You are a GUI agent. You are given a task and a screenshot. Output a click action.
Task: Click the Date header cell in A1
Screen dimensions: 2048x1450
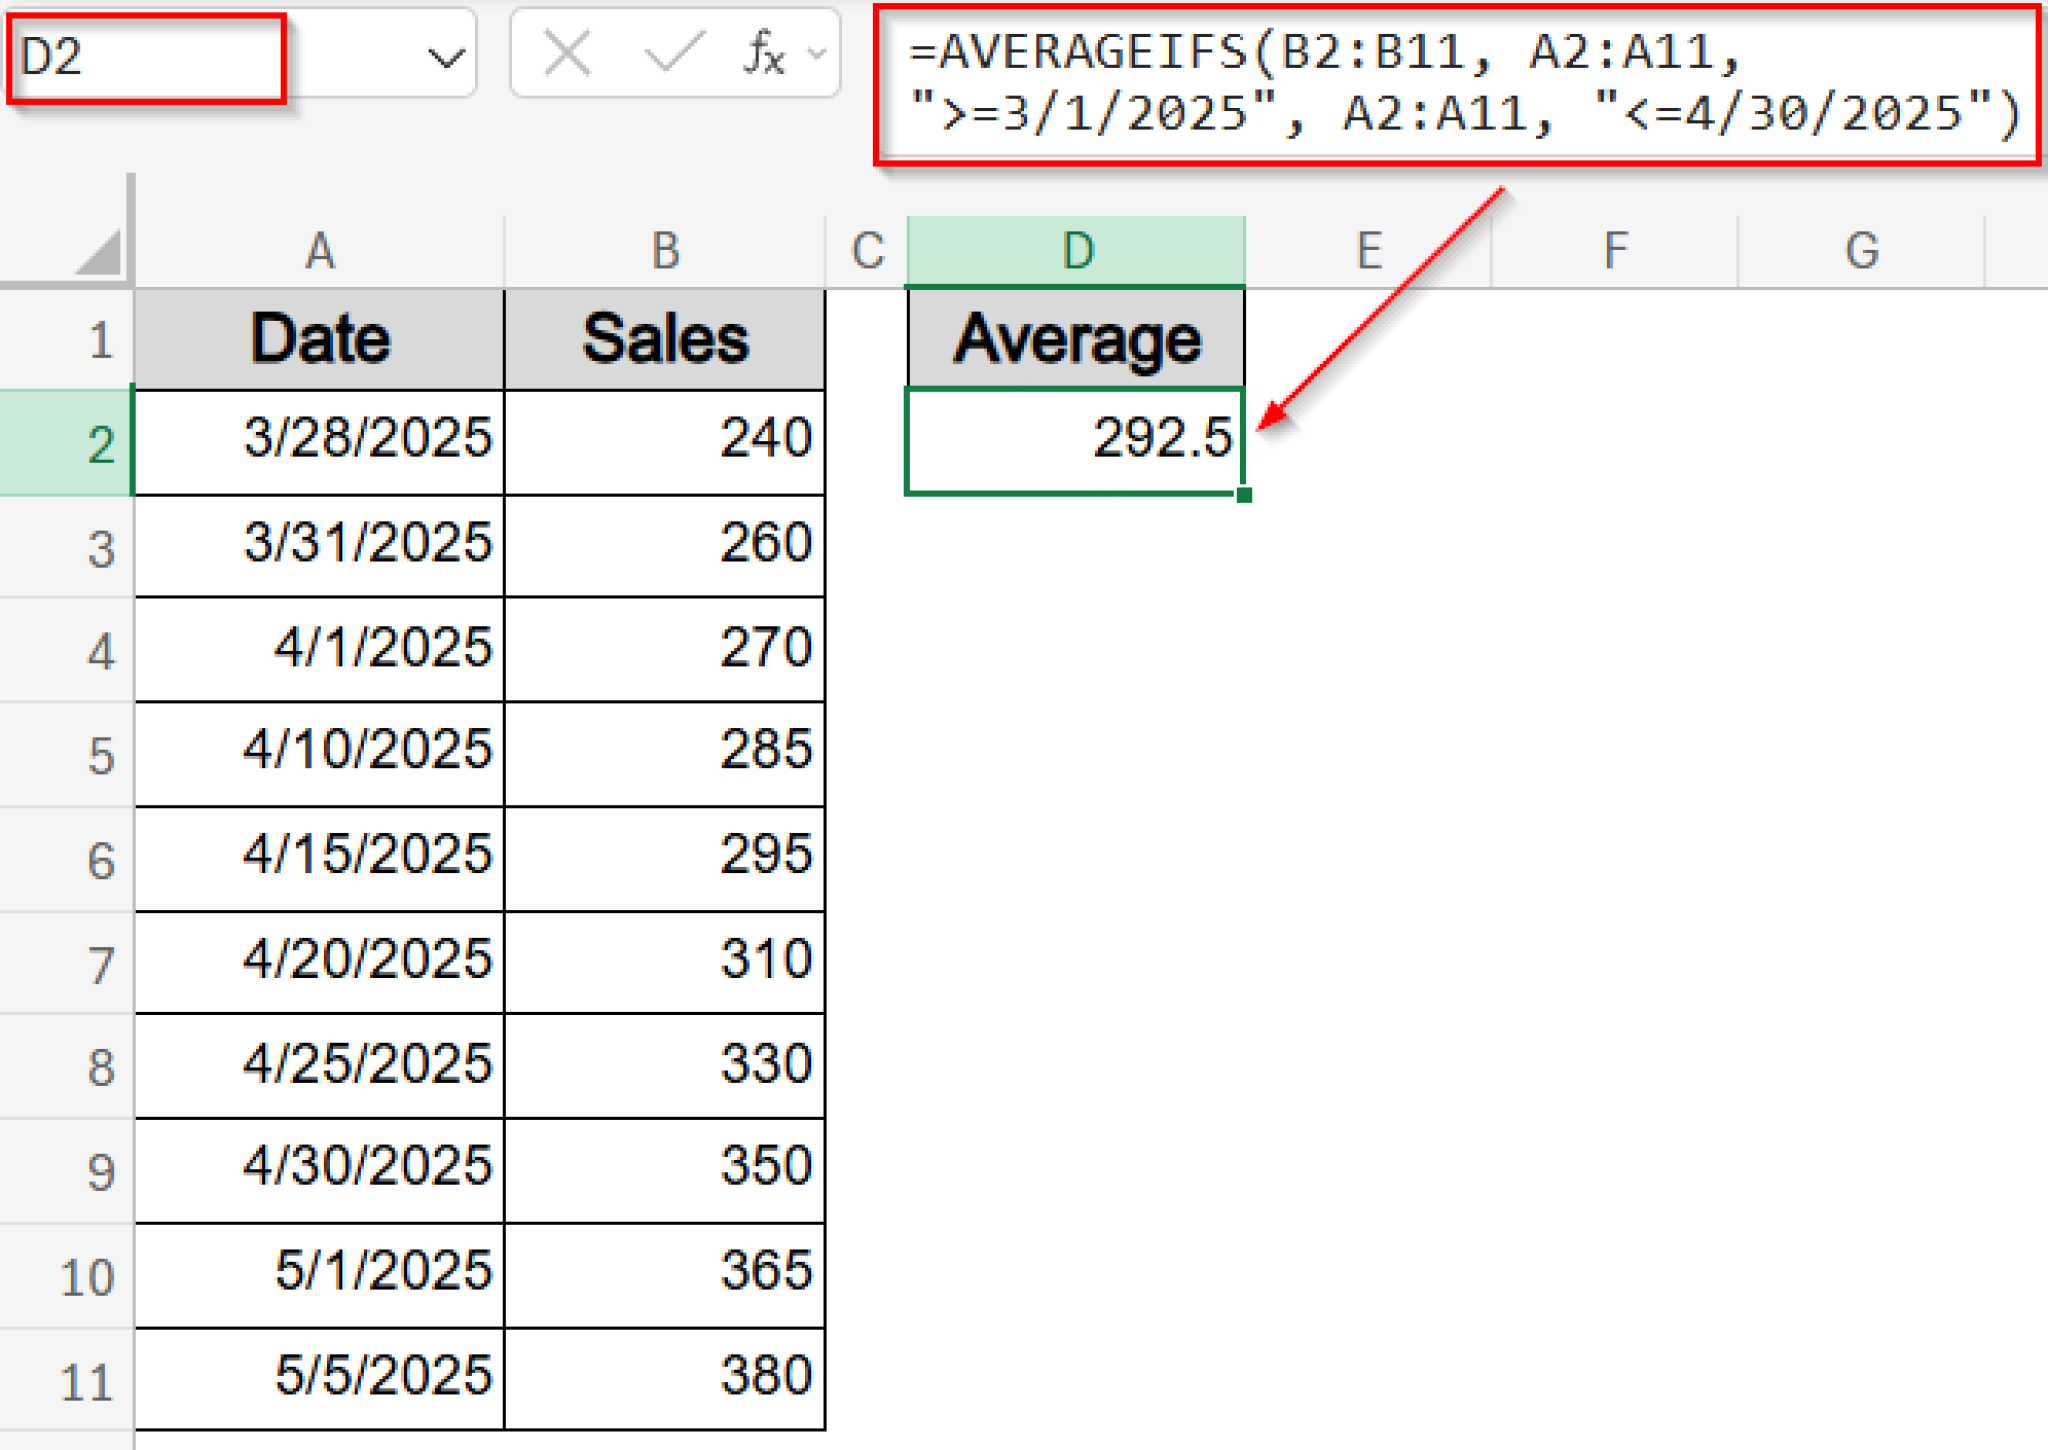coord(318,338)
